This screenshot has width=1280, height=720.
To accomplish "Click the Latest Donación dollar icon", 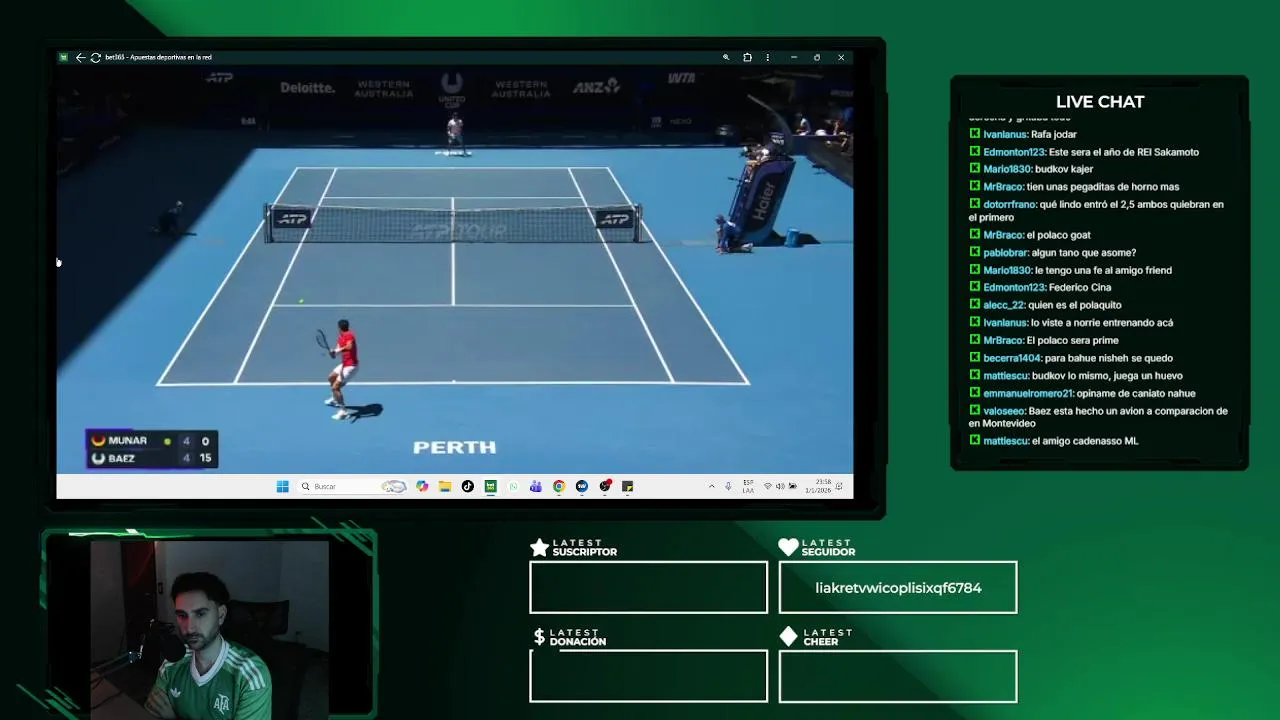I will point(539,637).
